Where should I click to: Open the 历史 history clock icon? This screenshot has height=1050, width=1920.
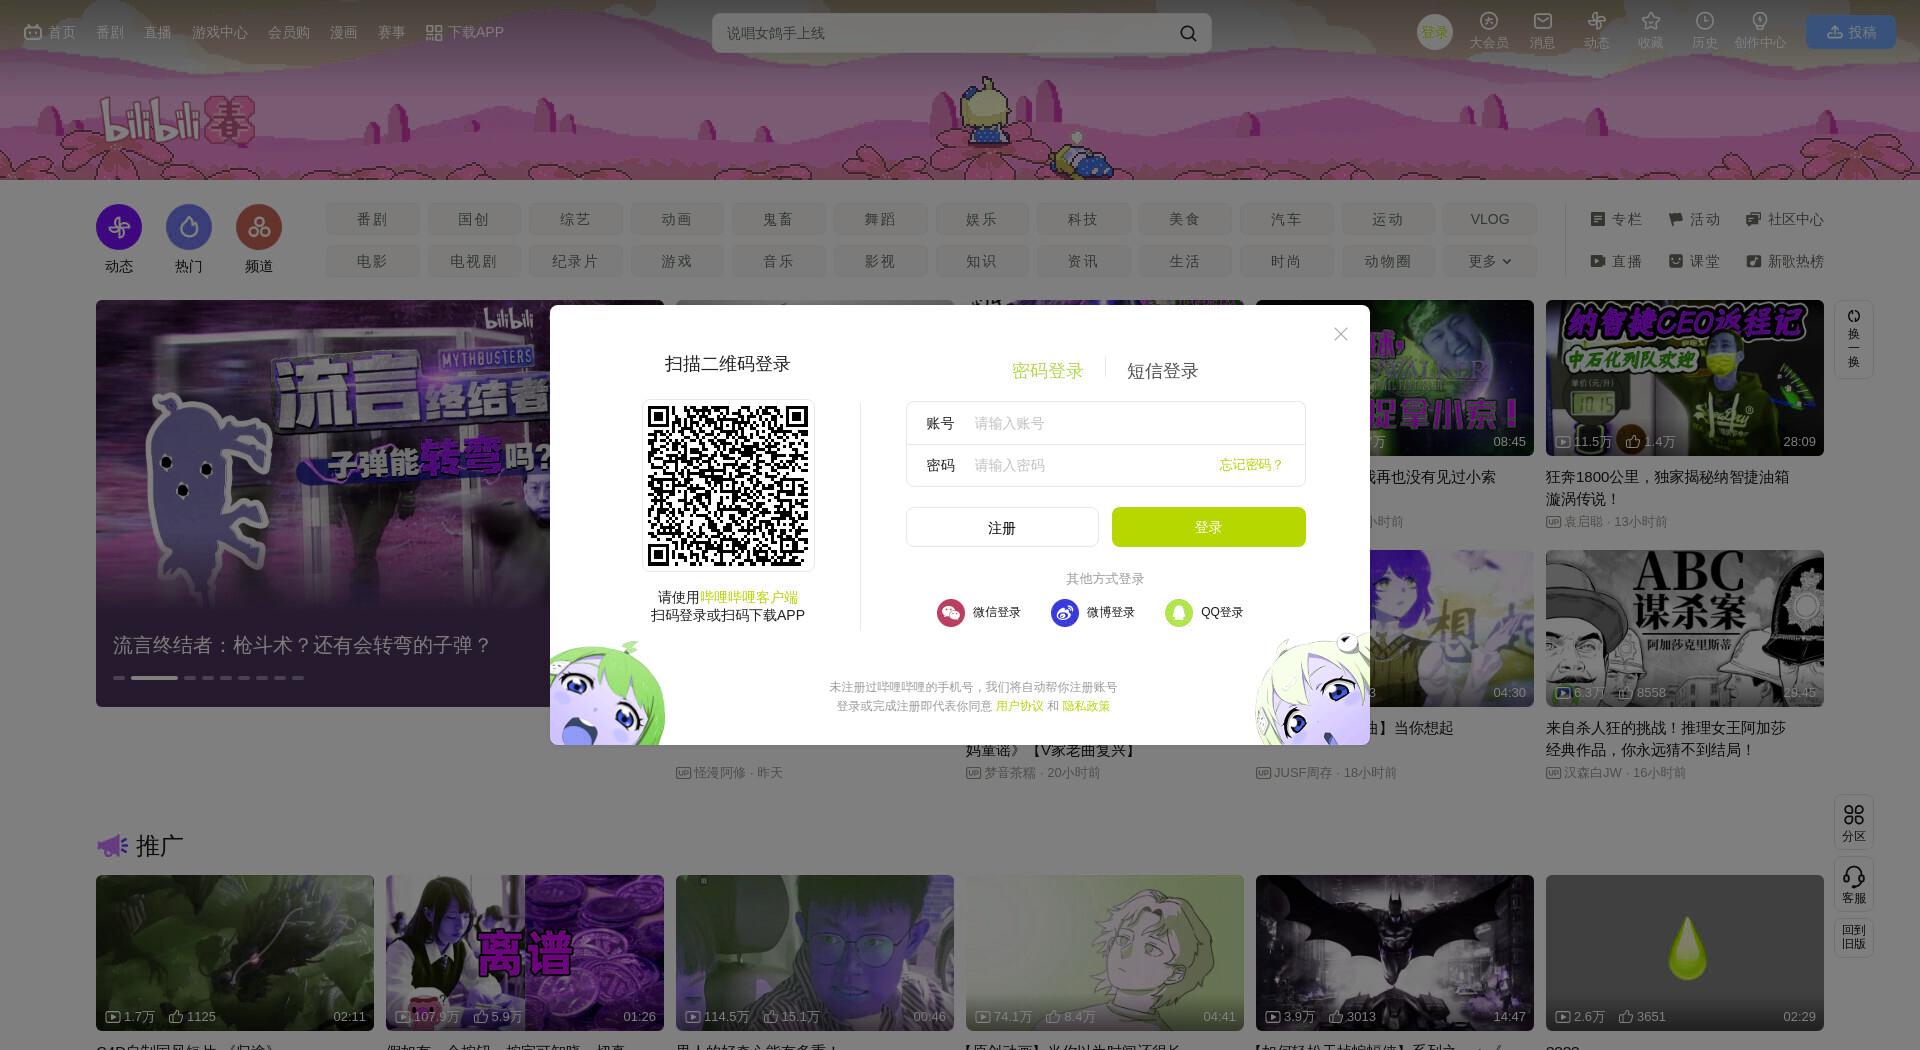pyautogui.click(x=1705, y=21)
